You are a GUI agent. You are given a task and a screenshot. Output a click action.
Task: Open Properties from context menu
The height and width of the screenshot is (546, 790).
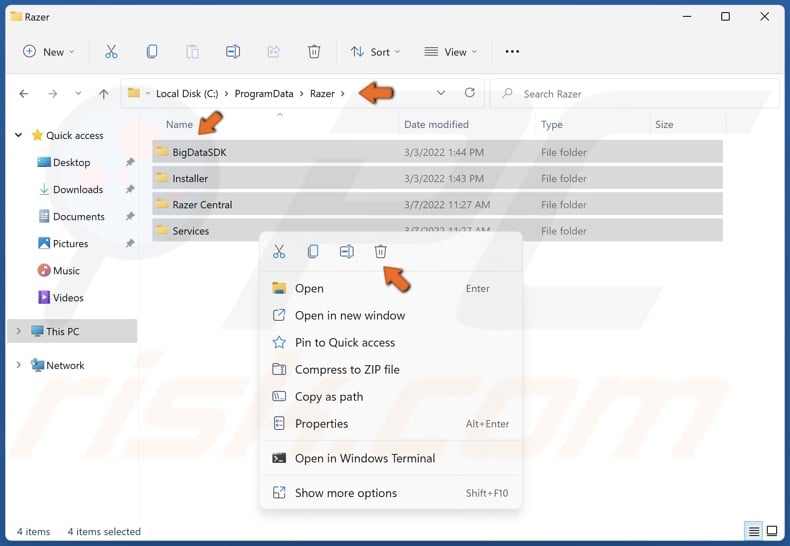click(x=390, y=424)
